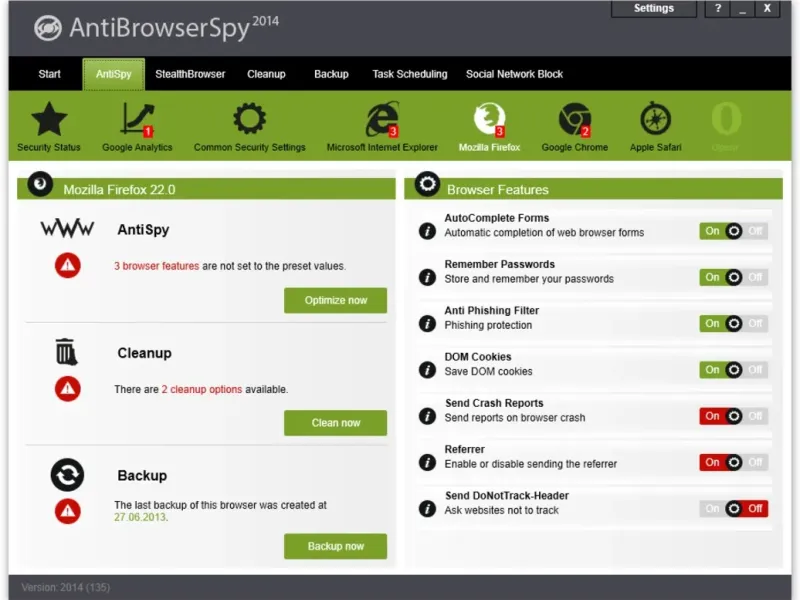Click the trash can icon beside Cleanup
This screenshot has width=800, height=600.
pyautogui.click(x=66, y=352)
